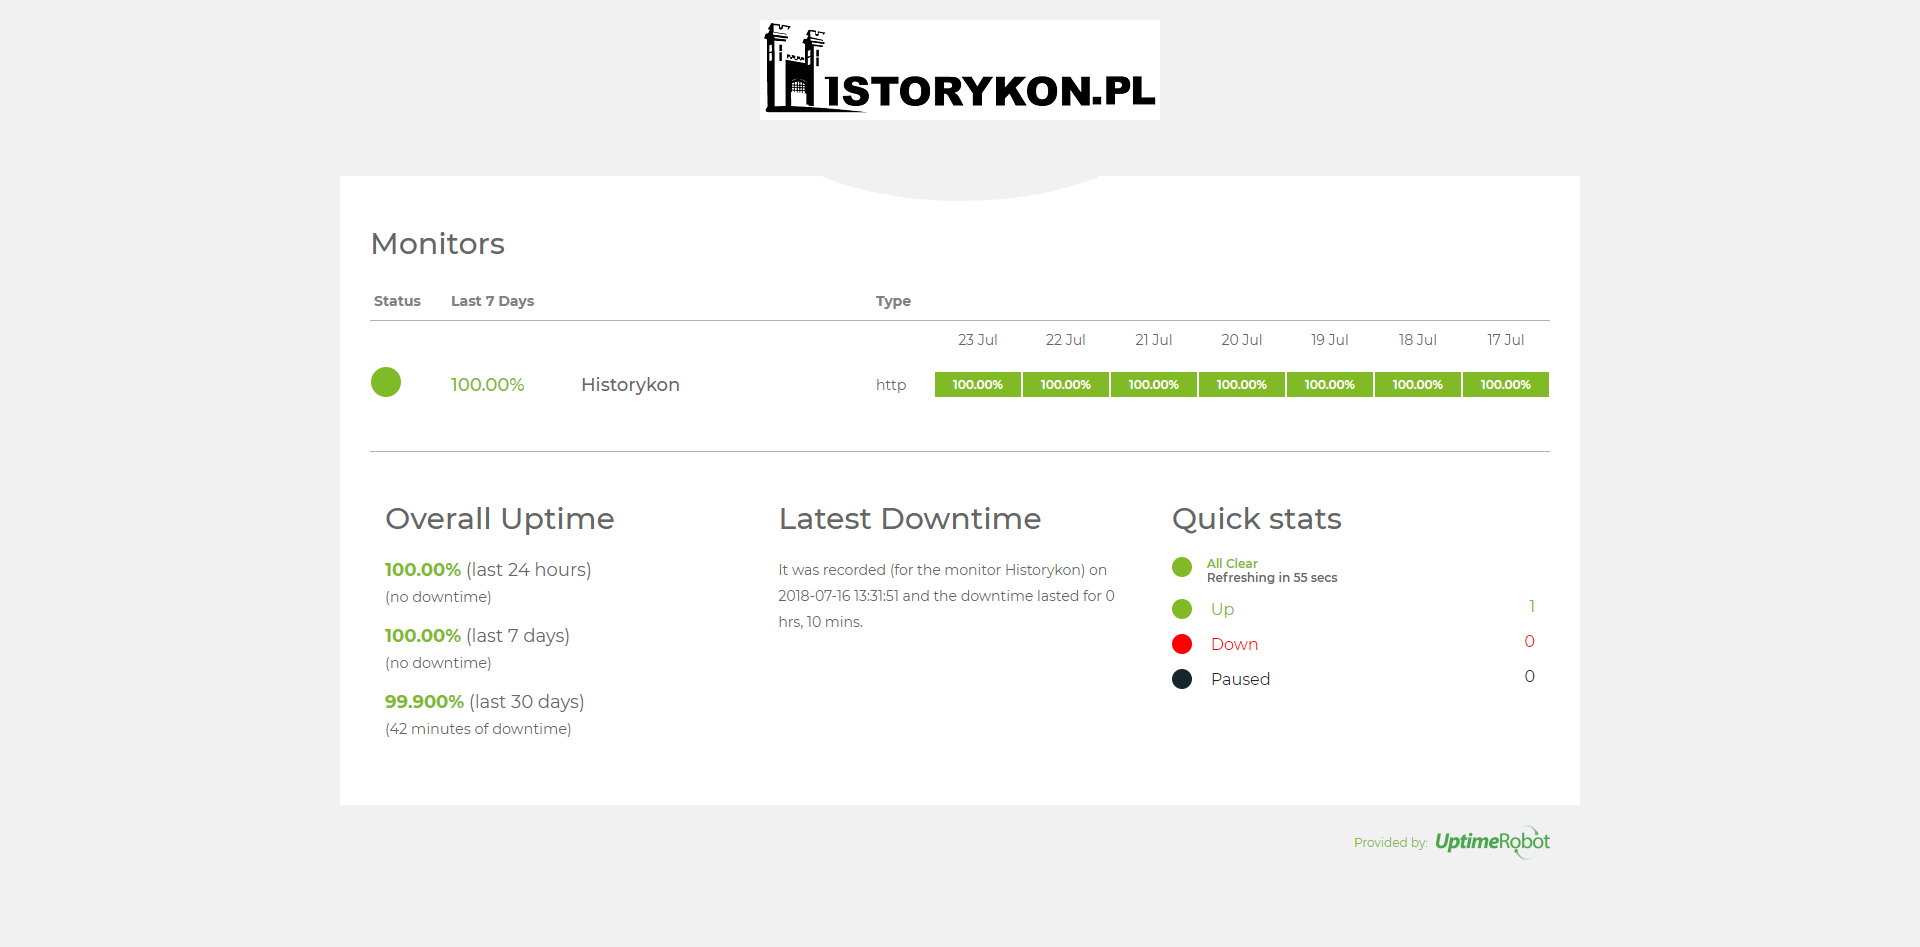The width and height of the screenshot is (1920, 947).
Task: Expand the Type column header
Action: (x=893, y=301)
